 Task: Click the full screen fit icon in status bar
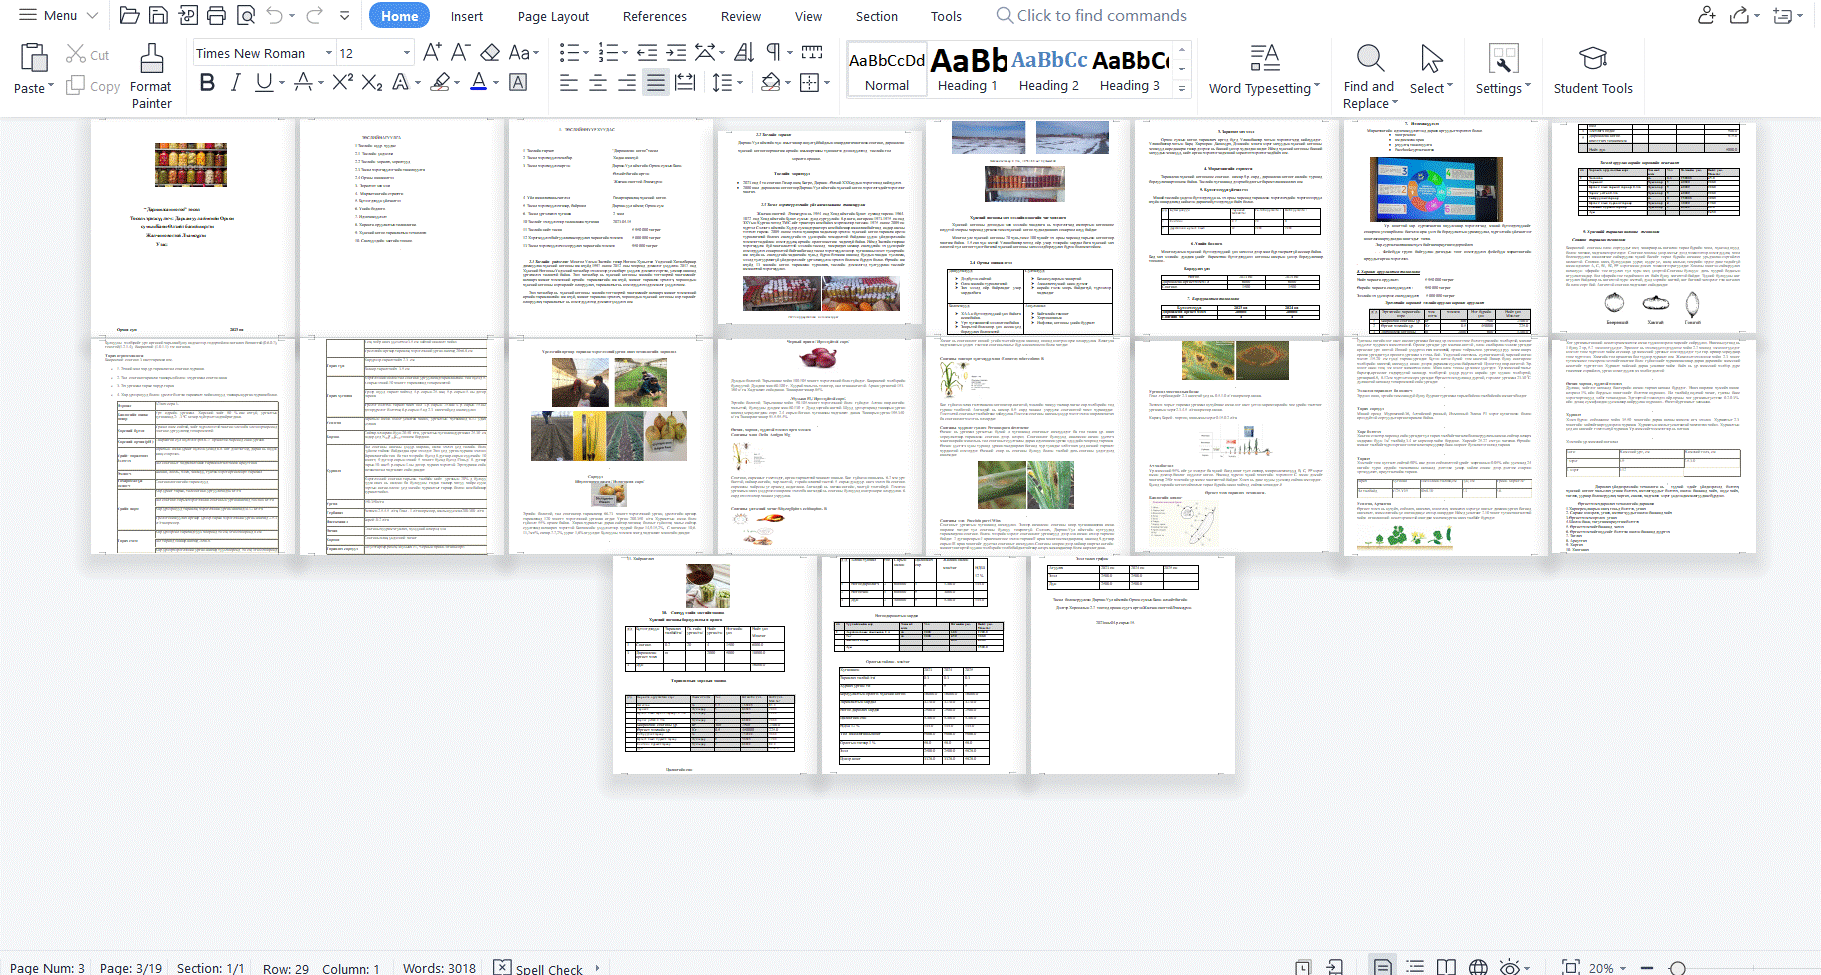[1570, 967]
